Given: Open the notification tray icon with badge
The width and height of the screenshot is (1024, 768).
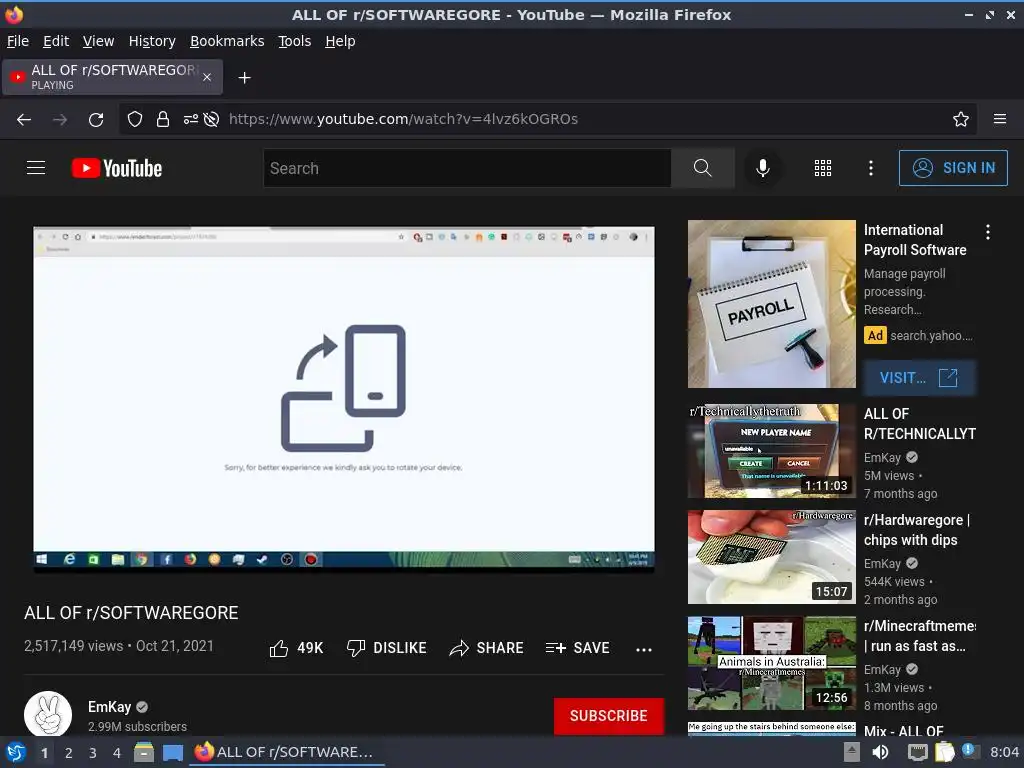Looking at the screenshot, I should click(970, 752).
